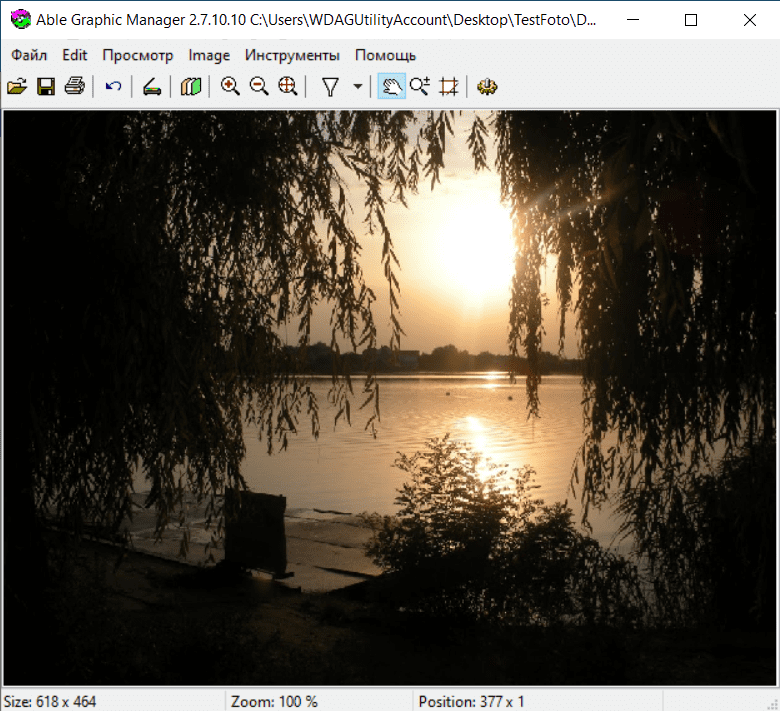Viewport: 780px width, 711px height.
Task: Close the Able Graphic Manager window
Action: pyautogui.click(x=750, y=20)
